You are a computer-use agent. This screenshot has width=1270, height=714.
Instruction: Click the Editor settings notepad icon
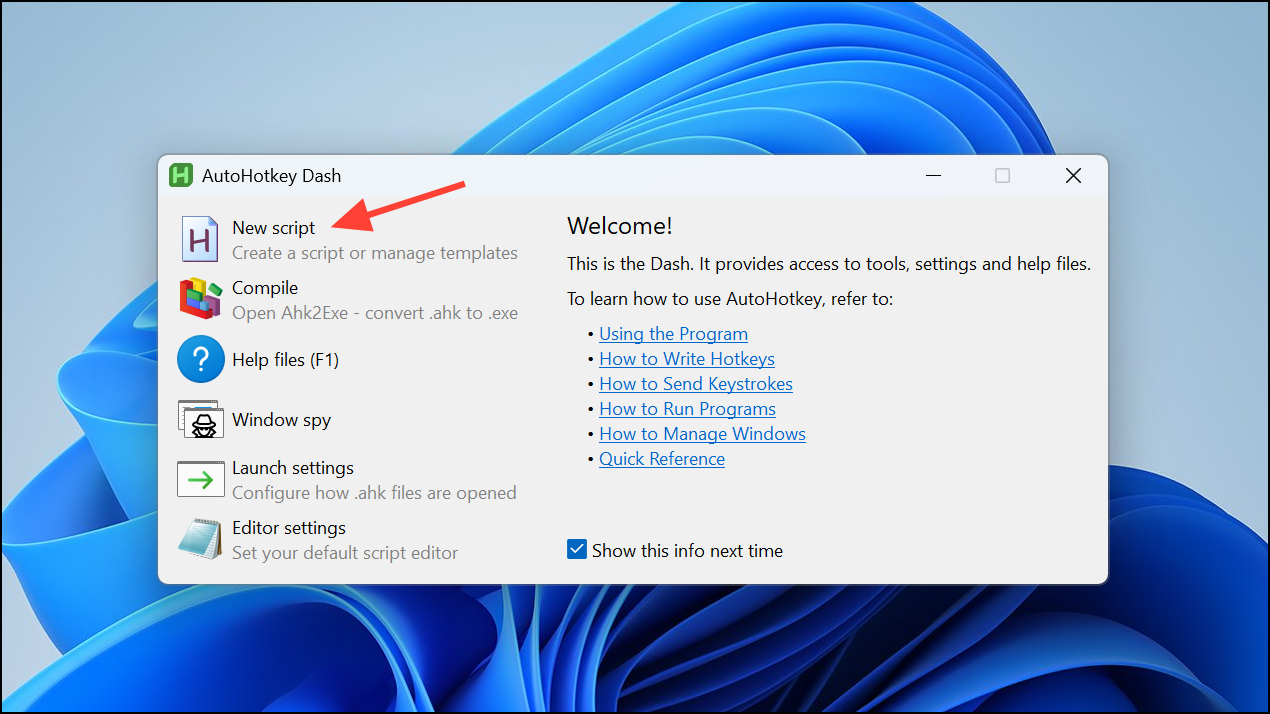click(200, 538)
